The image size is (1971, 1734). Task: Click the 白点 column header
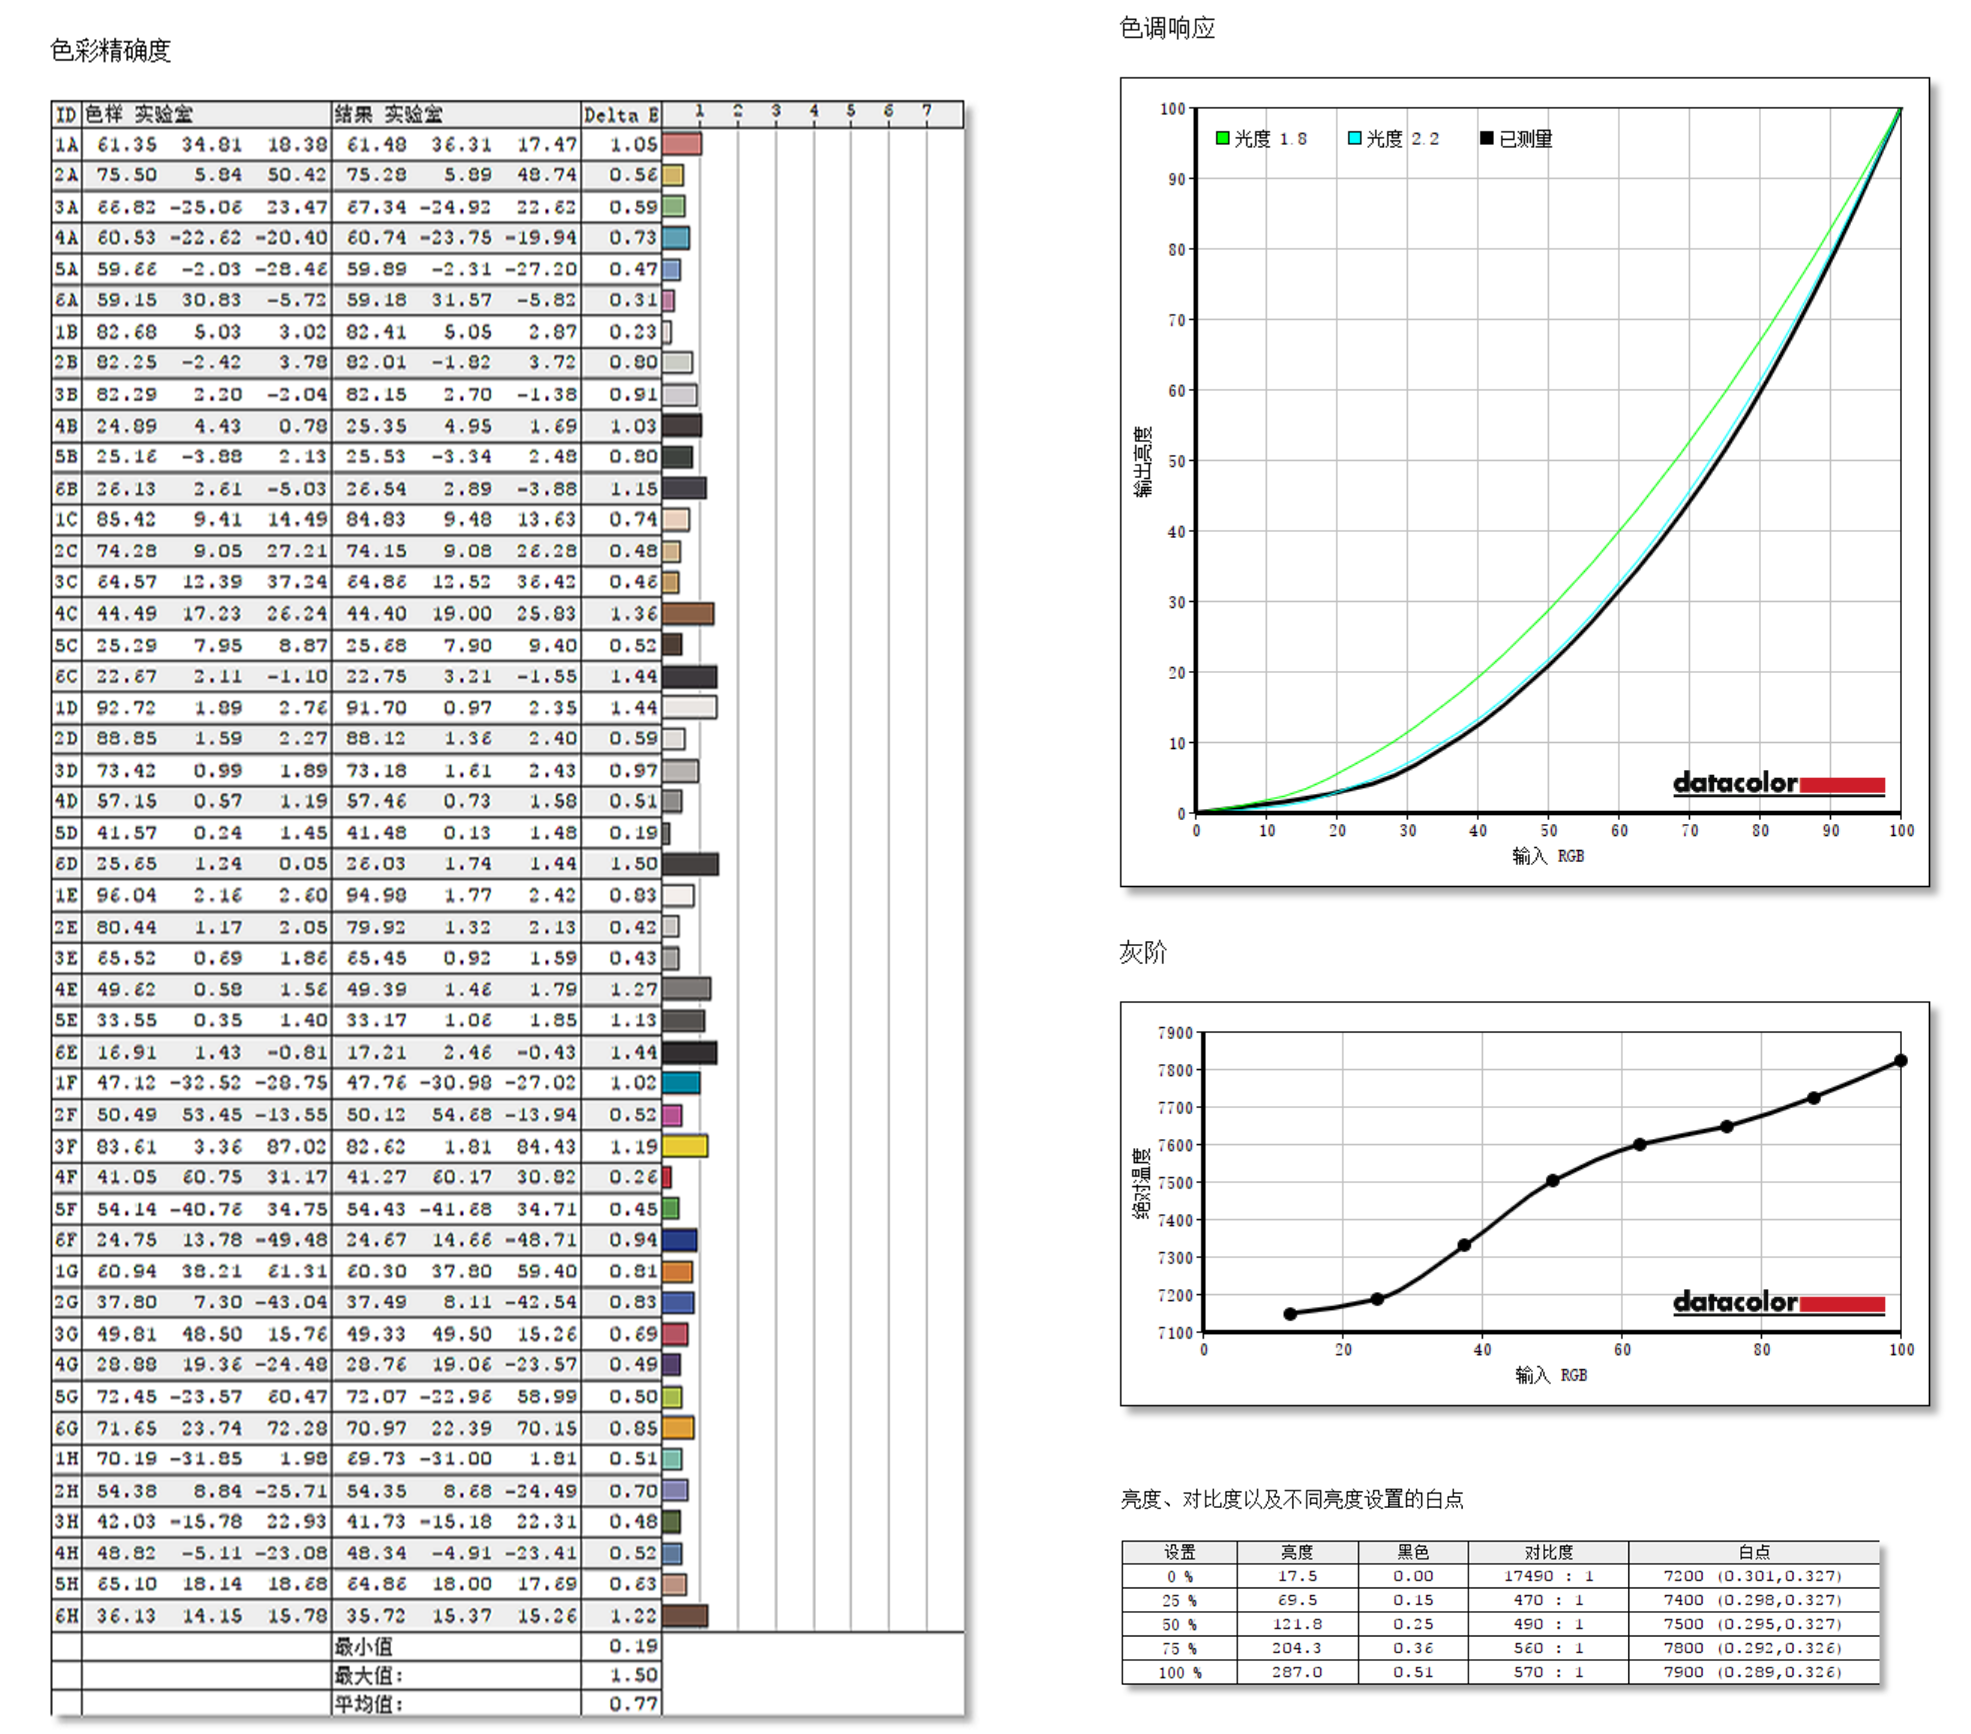coord(1753,1552)
